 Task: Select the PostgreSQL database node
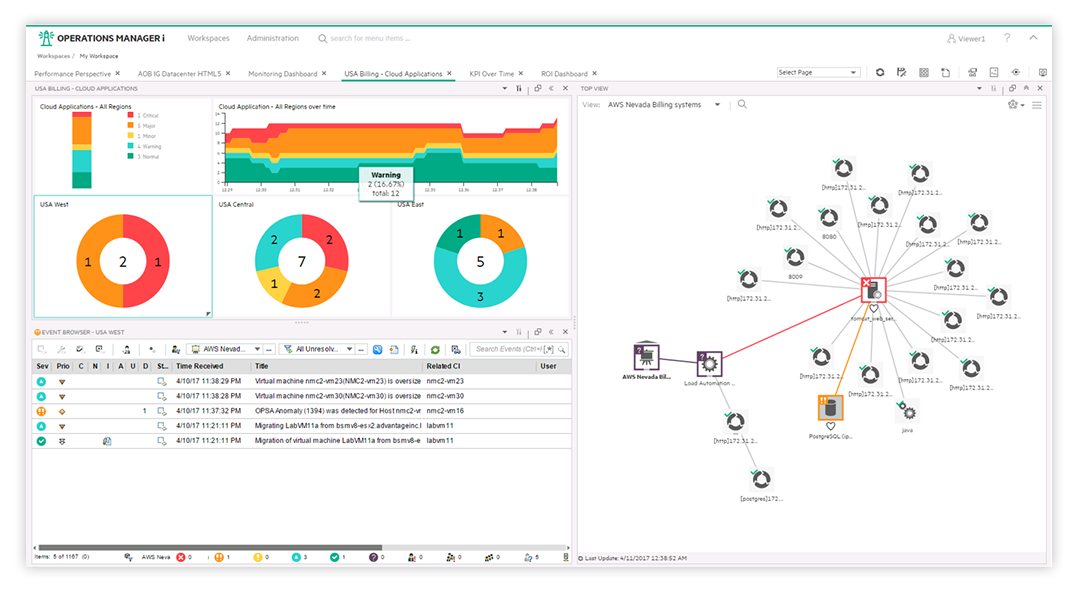tap(830, 408)
